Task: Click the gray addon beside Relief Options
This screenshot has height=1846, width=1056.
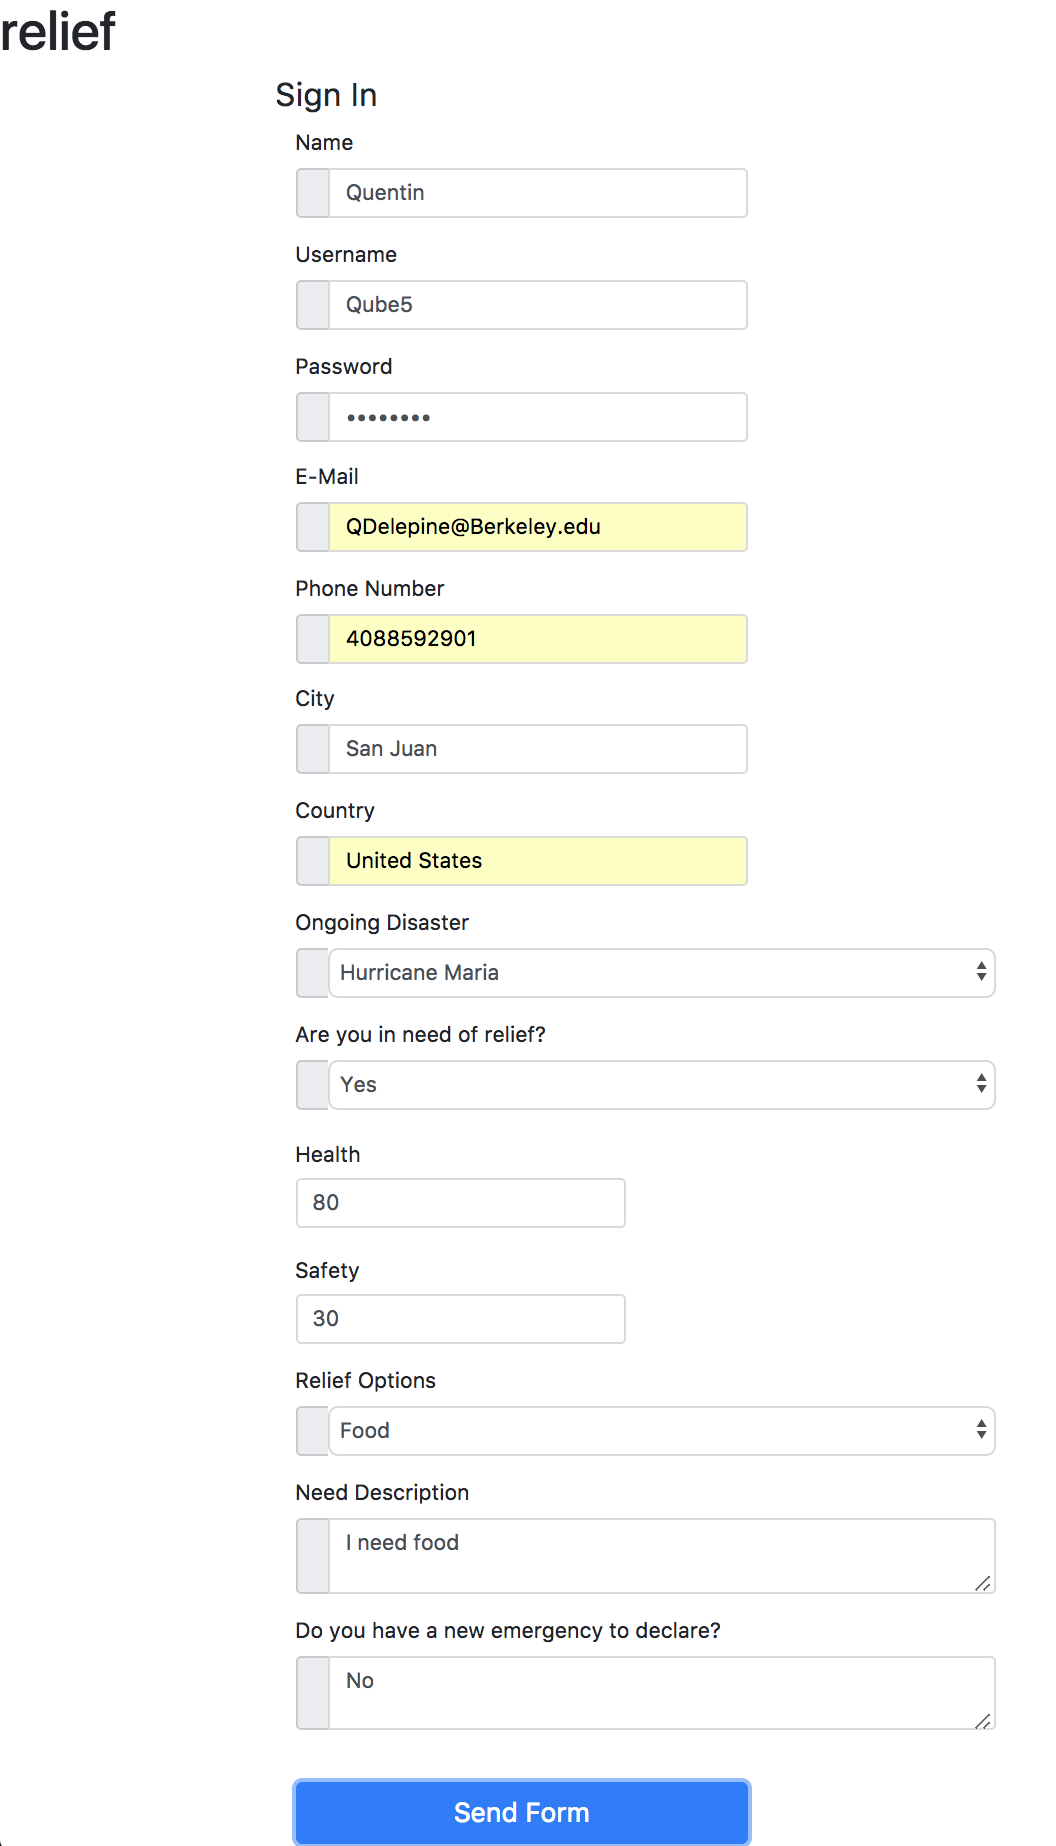Action: pos(313,1431)
